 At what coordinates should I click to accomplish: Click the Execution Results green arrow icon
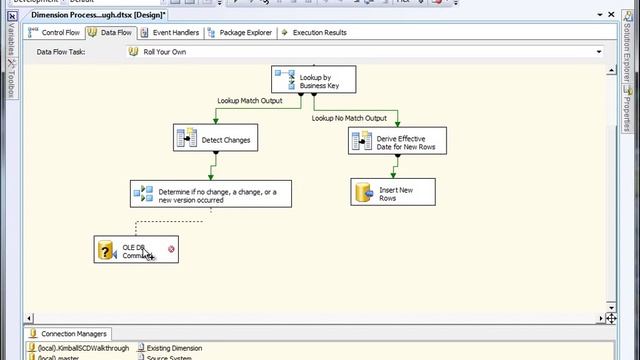pyautogui.click(x=284, y=32)
